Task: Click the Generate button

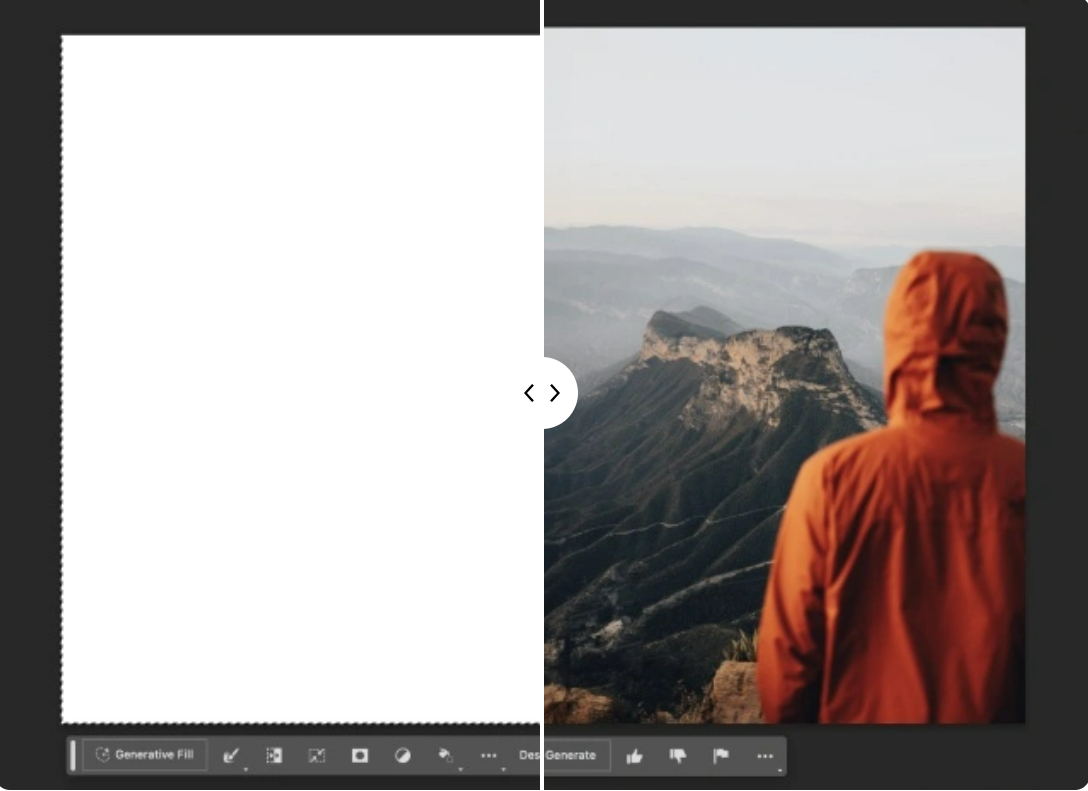Action: click(576, 756)
